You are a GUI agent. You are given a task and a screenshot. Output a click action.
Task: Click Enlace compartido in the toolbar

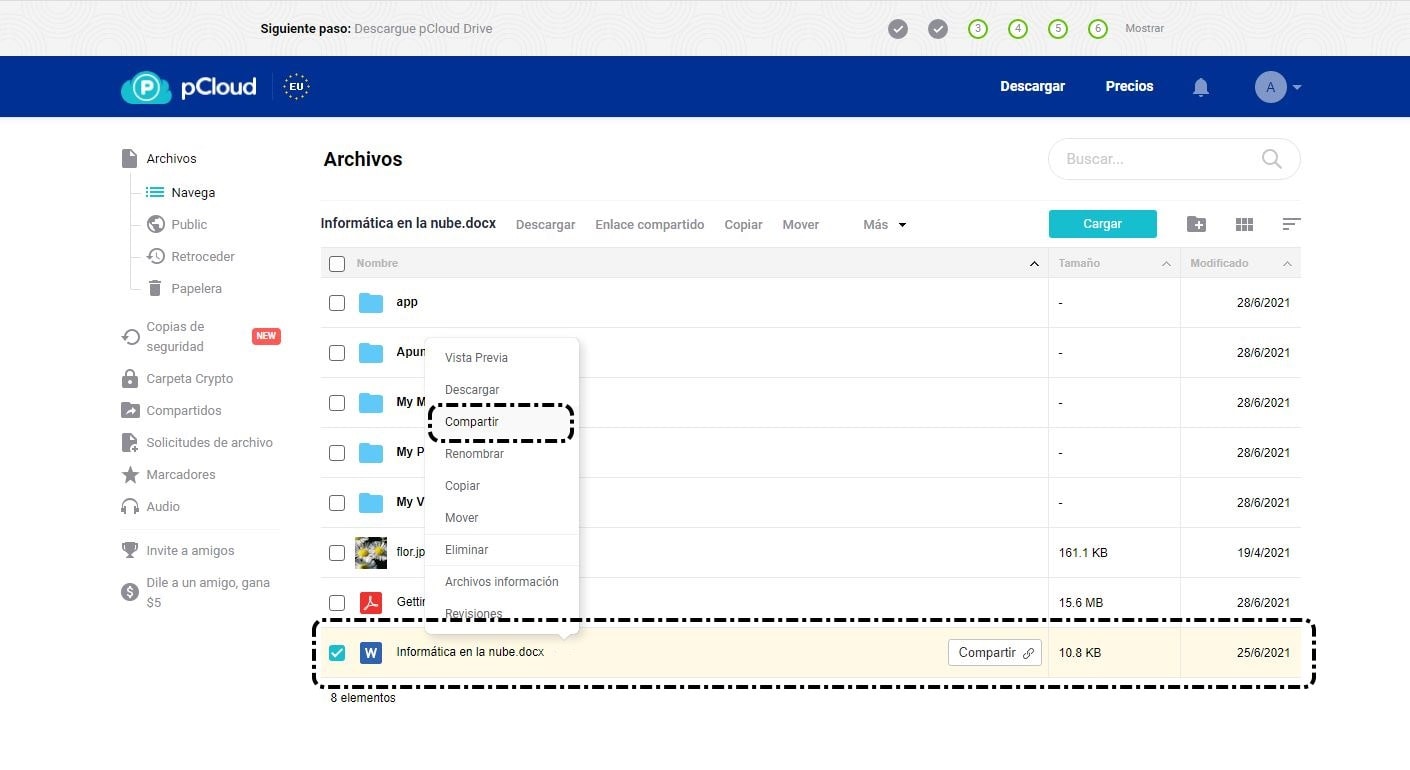coord(649,225)
